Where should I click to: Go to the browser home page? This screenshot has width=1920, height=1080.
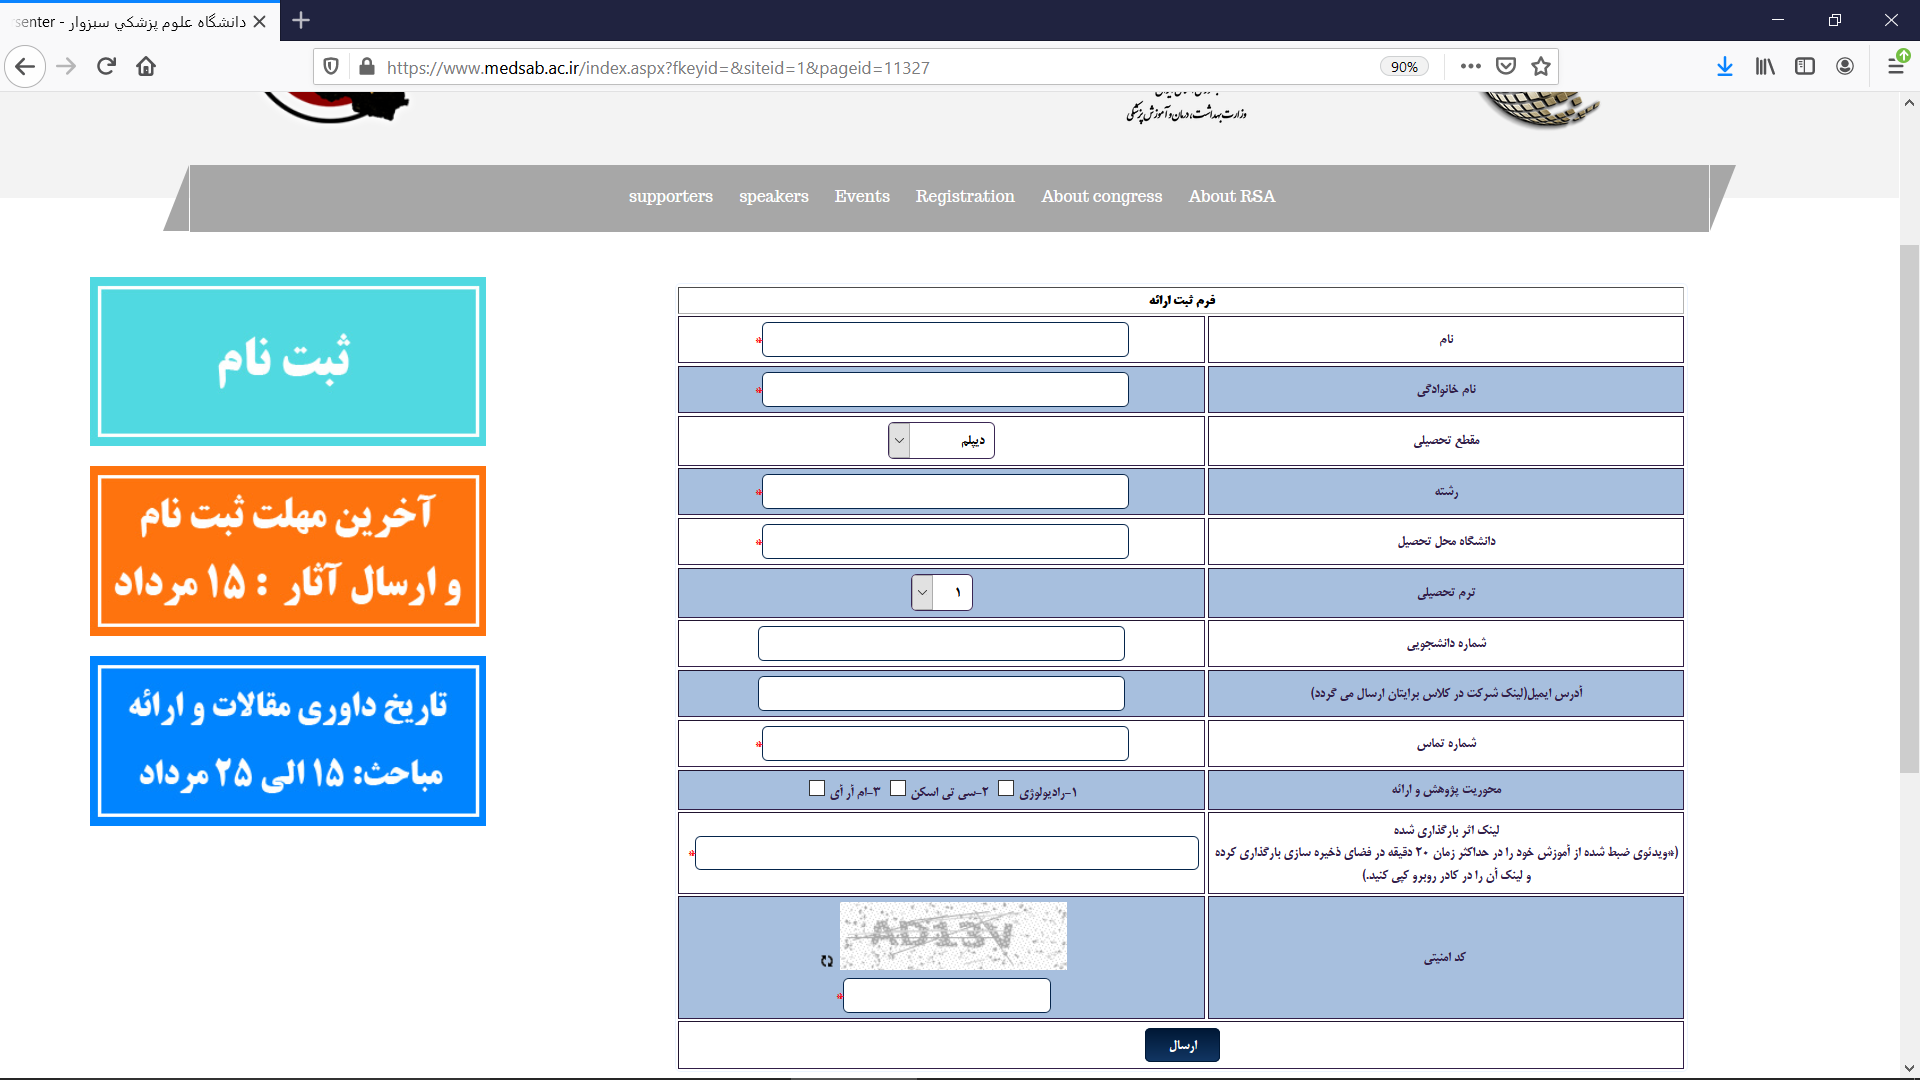click(x=146, y=66)
